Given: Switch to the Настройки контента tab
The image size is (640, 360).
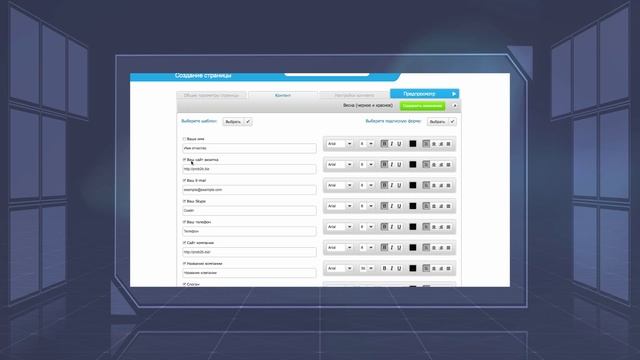Looking at the screenshot, I should 354,96.
